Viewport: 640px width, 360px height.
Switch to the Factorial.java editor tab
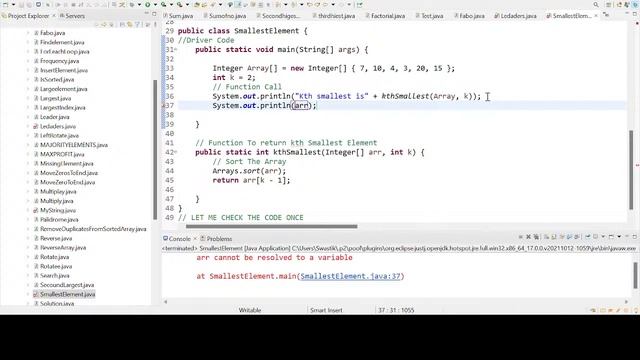click(385, 16)
